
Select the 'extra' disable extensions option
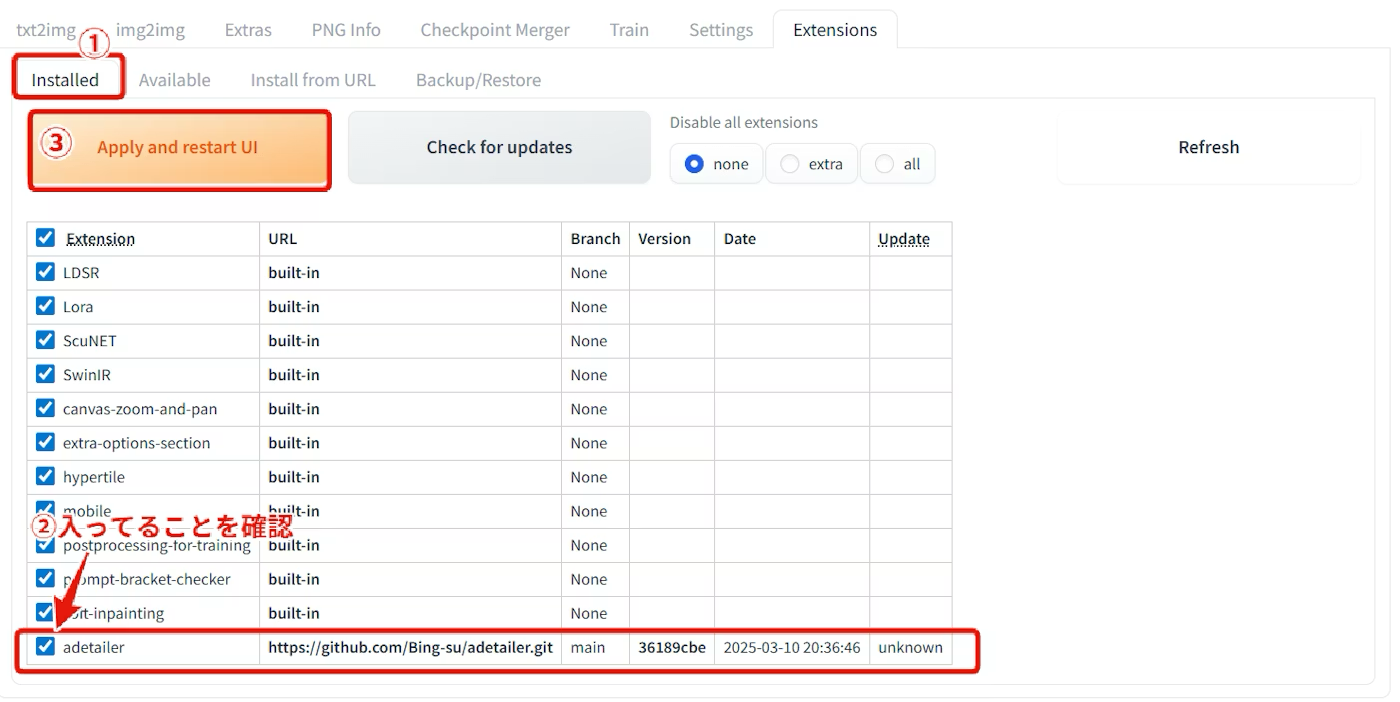(x=790, y=164)
